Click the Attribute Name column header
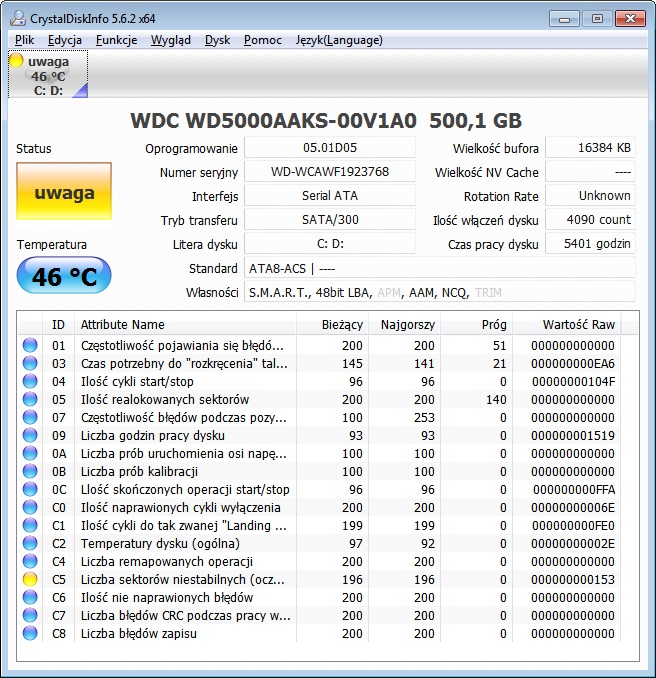The image size is (656, 678). click(186, 324)
